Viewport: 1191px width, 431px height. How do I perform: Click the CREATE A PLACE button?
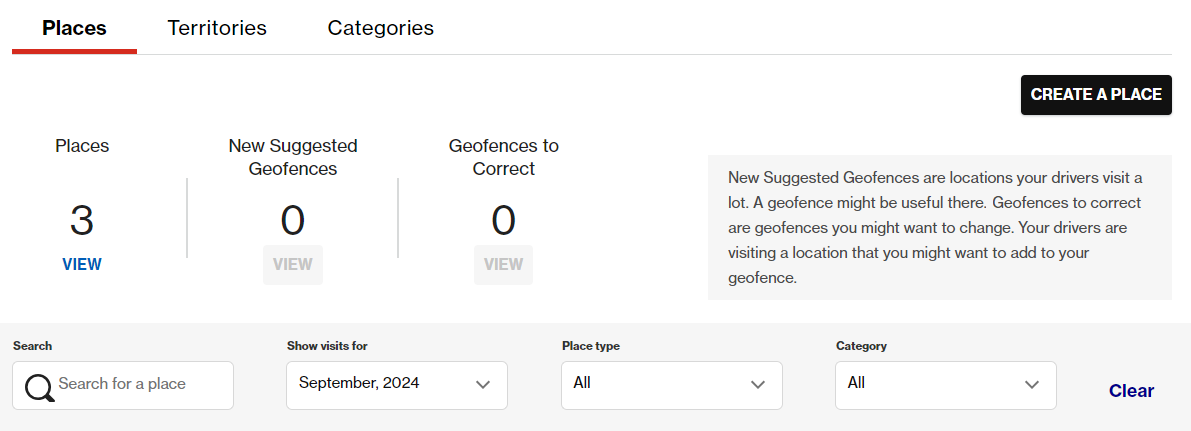point(1096,95)
